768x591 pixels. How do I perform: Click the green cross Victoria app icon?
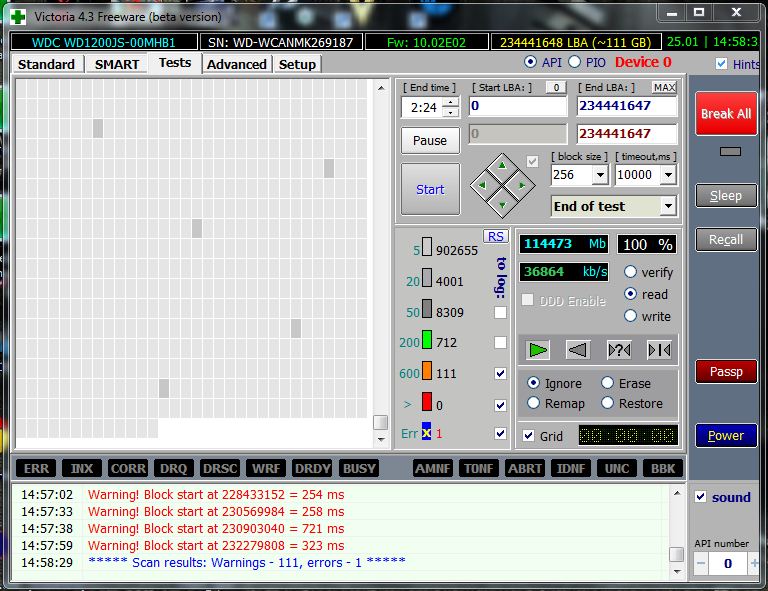[x=17, y=15]
